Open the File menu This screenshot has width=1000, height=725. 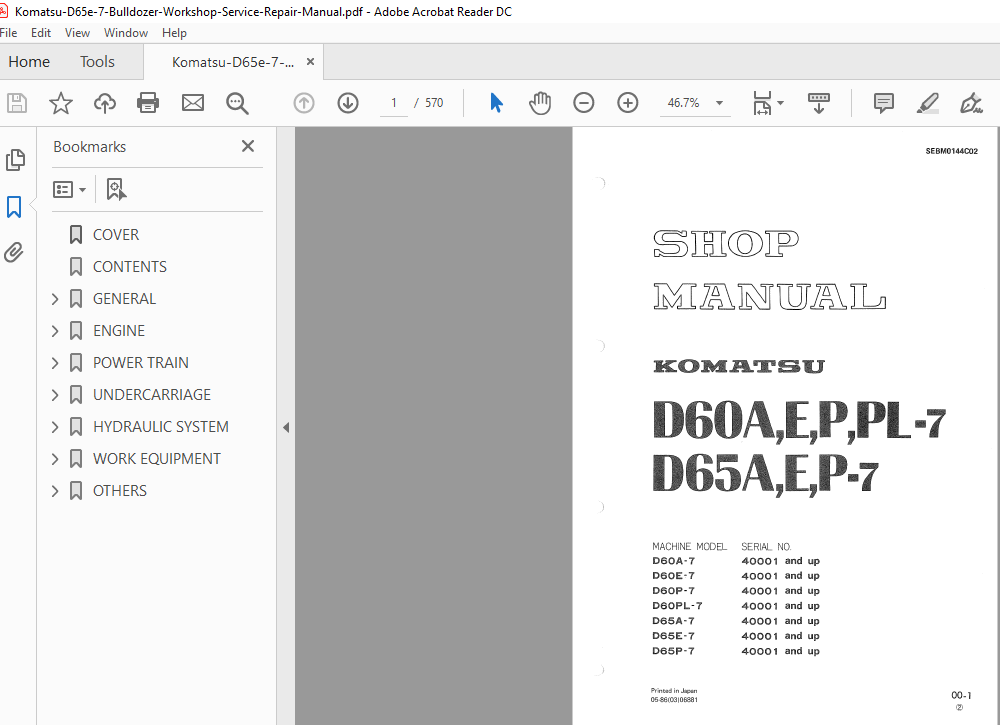tap(8, 33)
